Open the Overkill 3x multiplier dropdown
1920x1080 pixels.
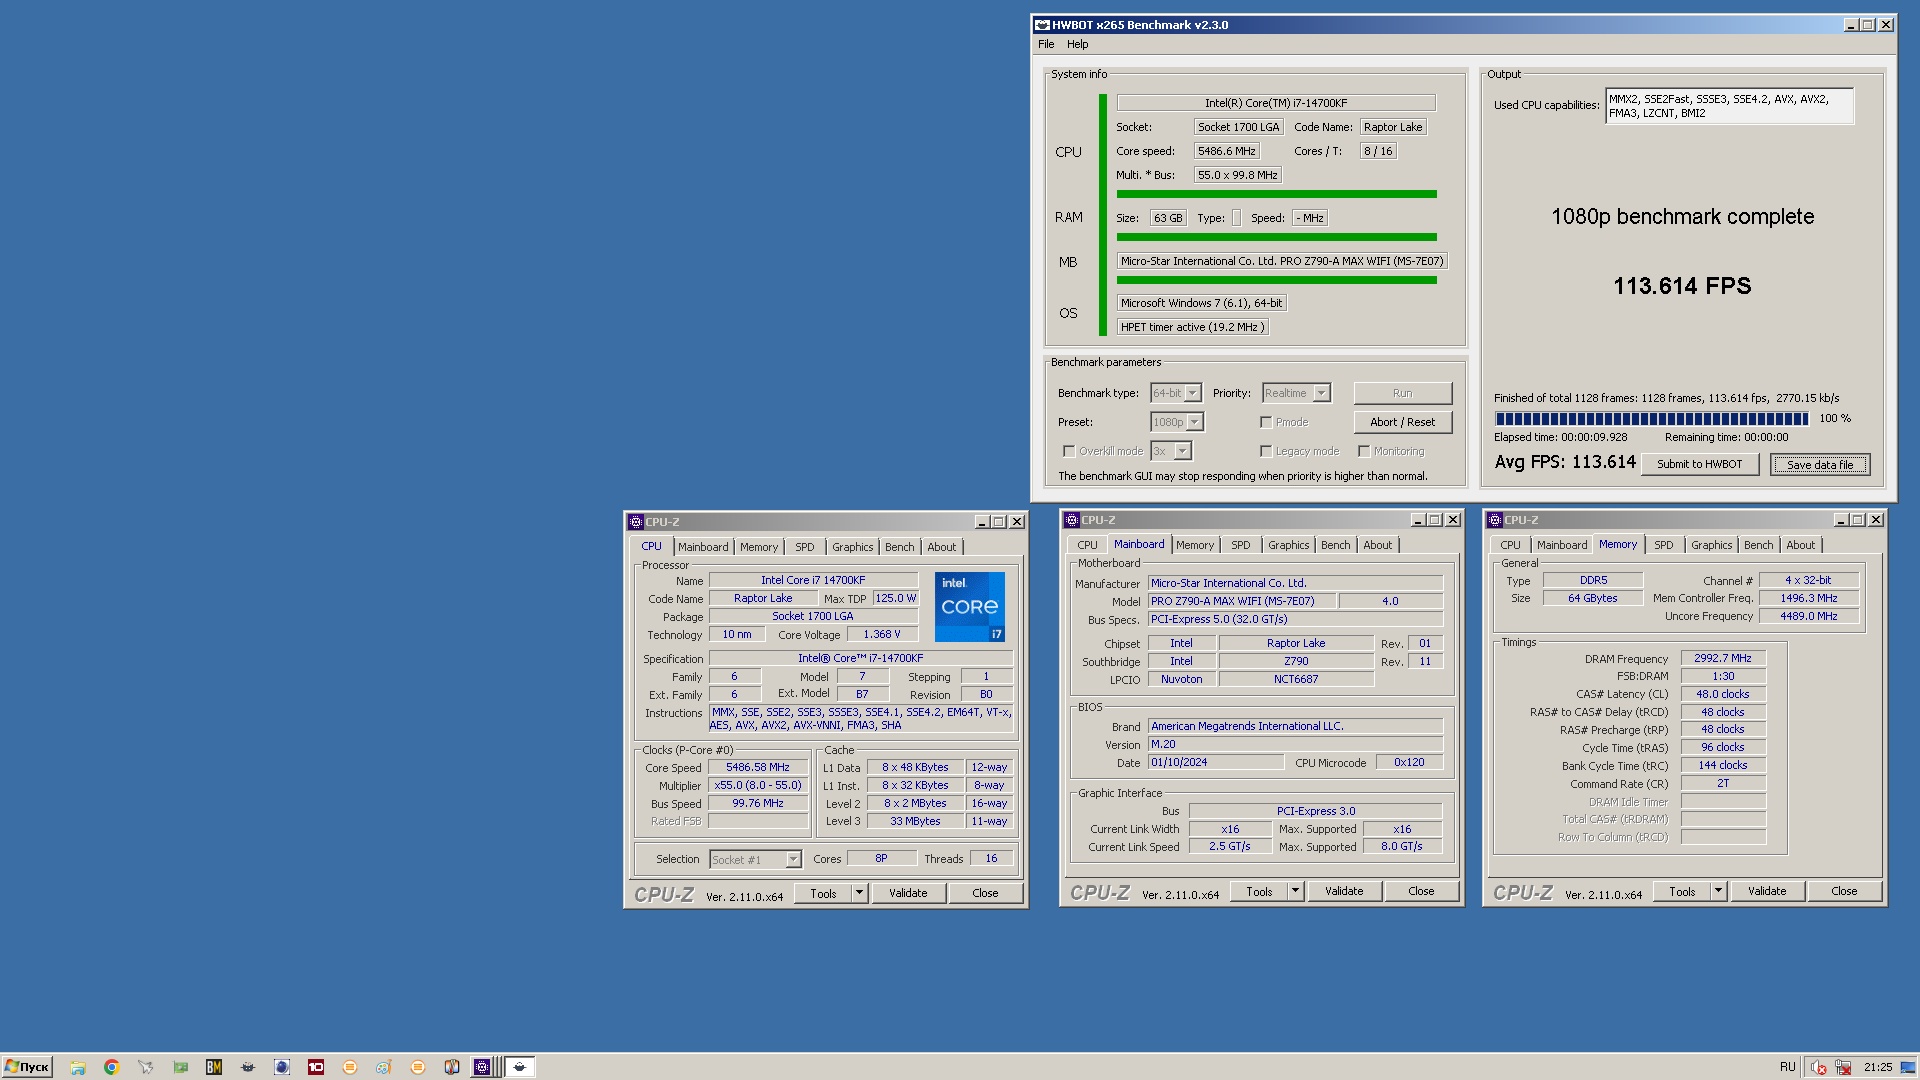coord(1171,451)
